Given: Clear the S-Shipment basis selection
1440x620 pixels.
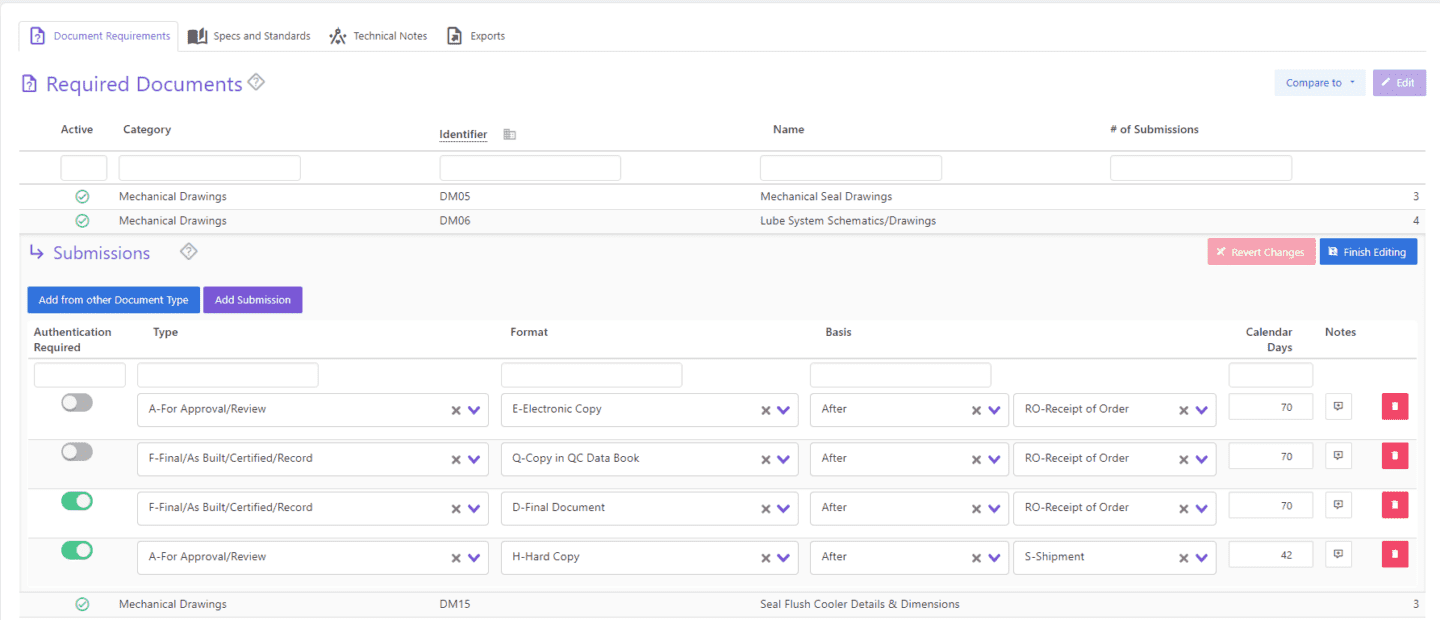Looking at the screenshot, I should coord(1183,557).
